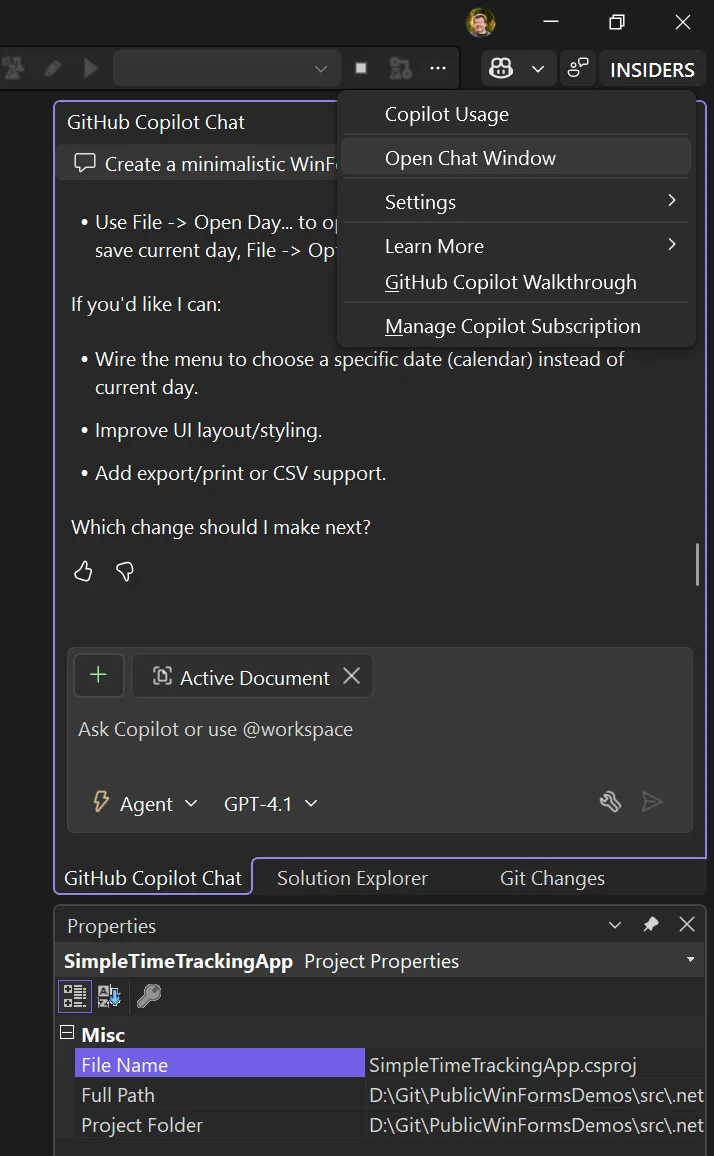
Task: Remove the Active Document context chip
Action: (351, 677)
